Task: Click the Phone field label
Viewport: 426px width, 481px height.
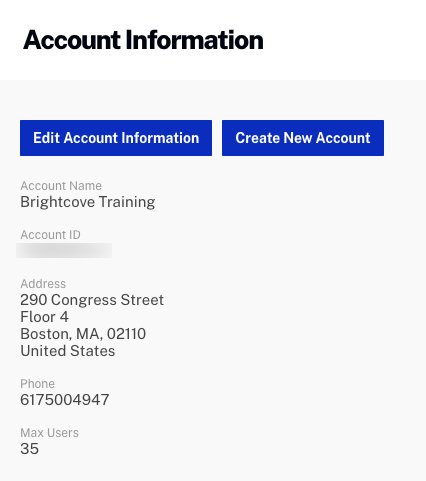Action: [37, 384]
